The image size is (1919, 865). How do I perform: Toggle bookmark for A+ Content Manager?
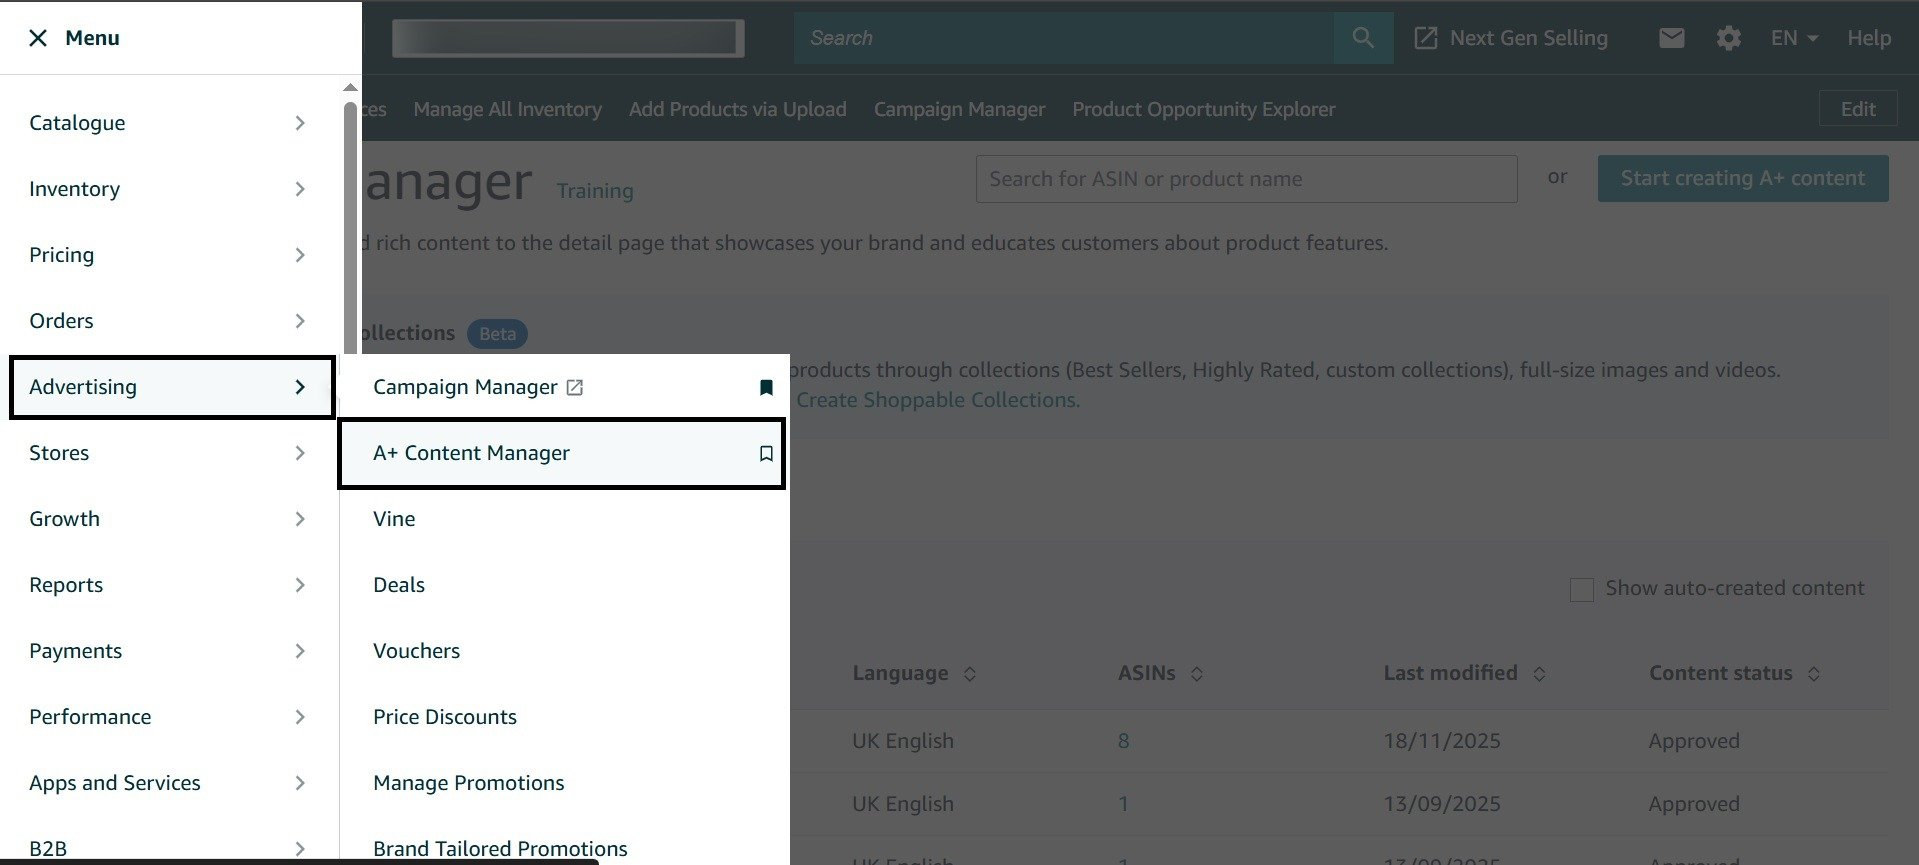[766, 453]
